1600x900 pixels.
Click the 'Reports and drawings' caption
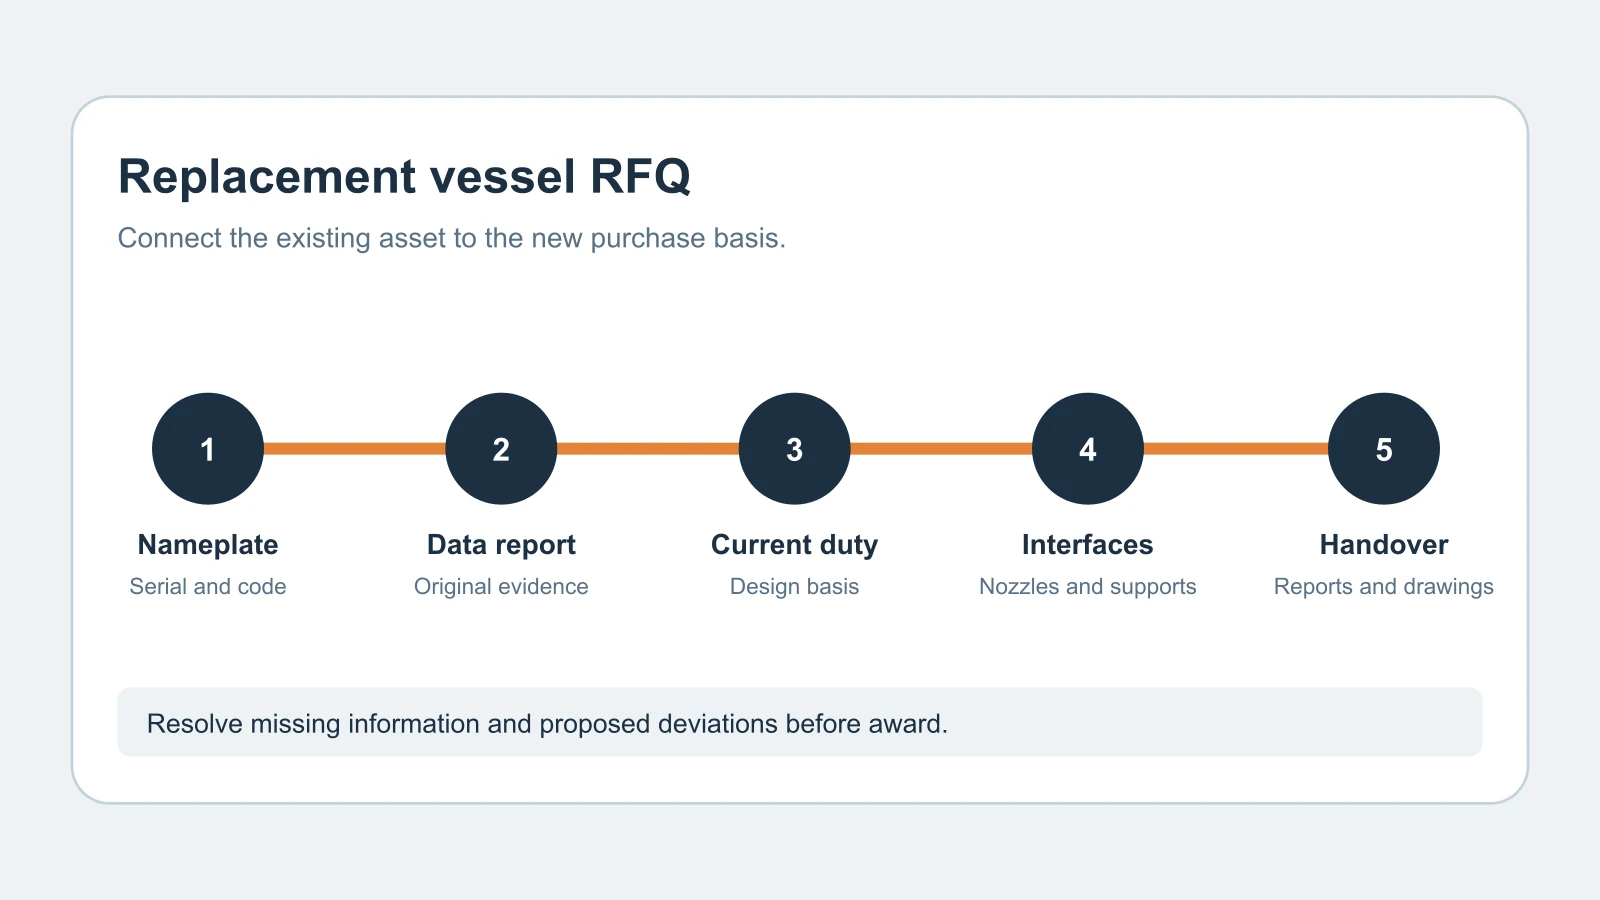(1384, 587)
